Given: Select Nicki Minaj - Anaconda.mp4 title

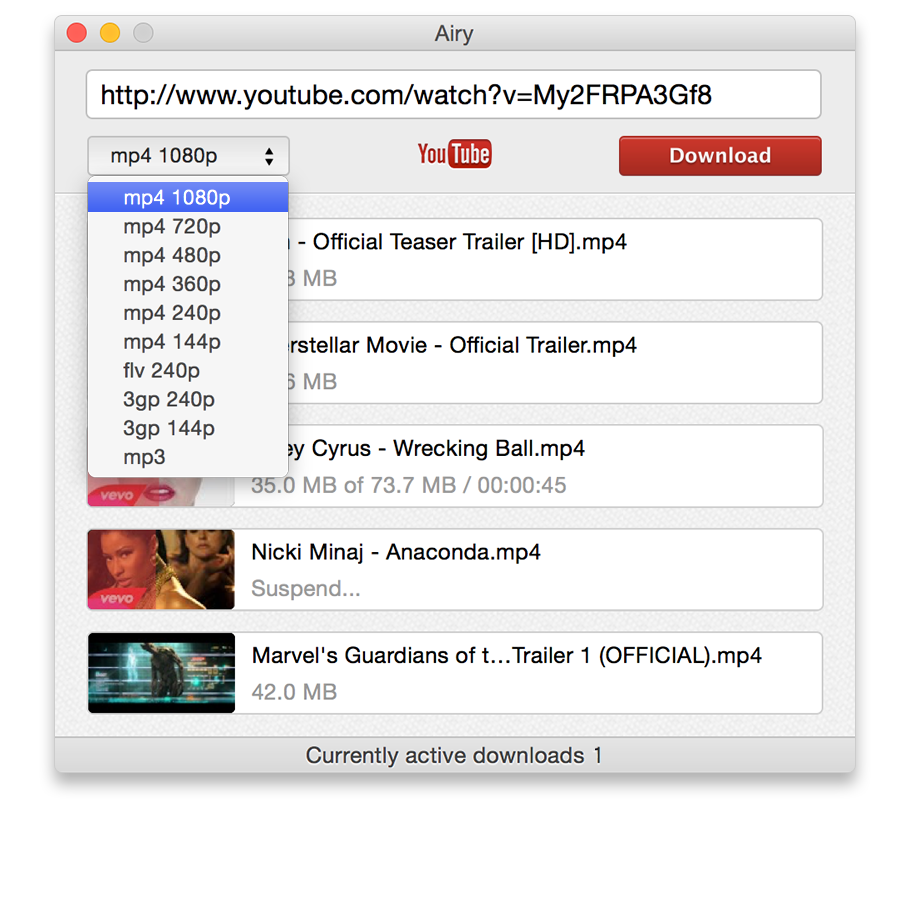Looking at the screenshot, I should [x=396, y=552].
